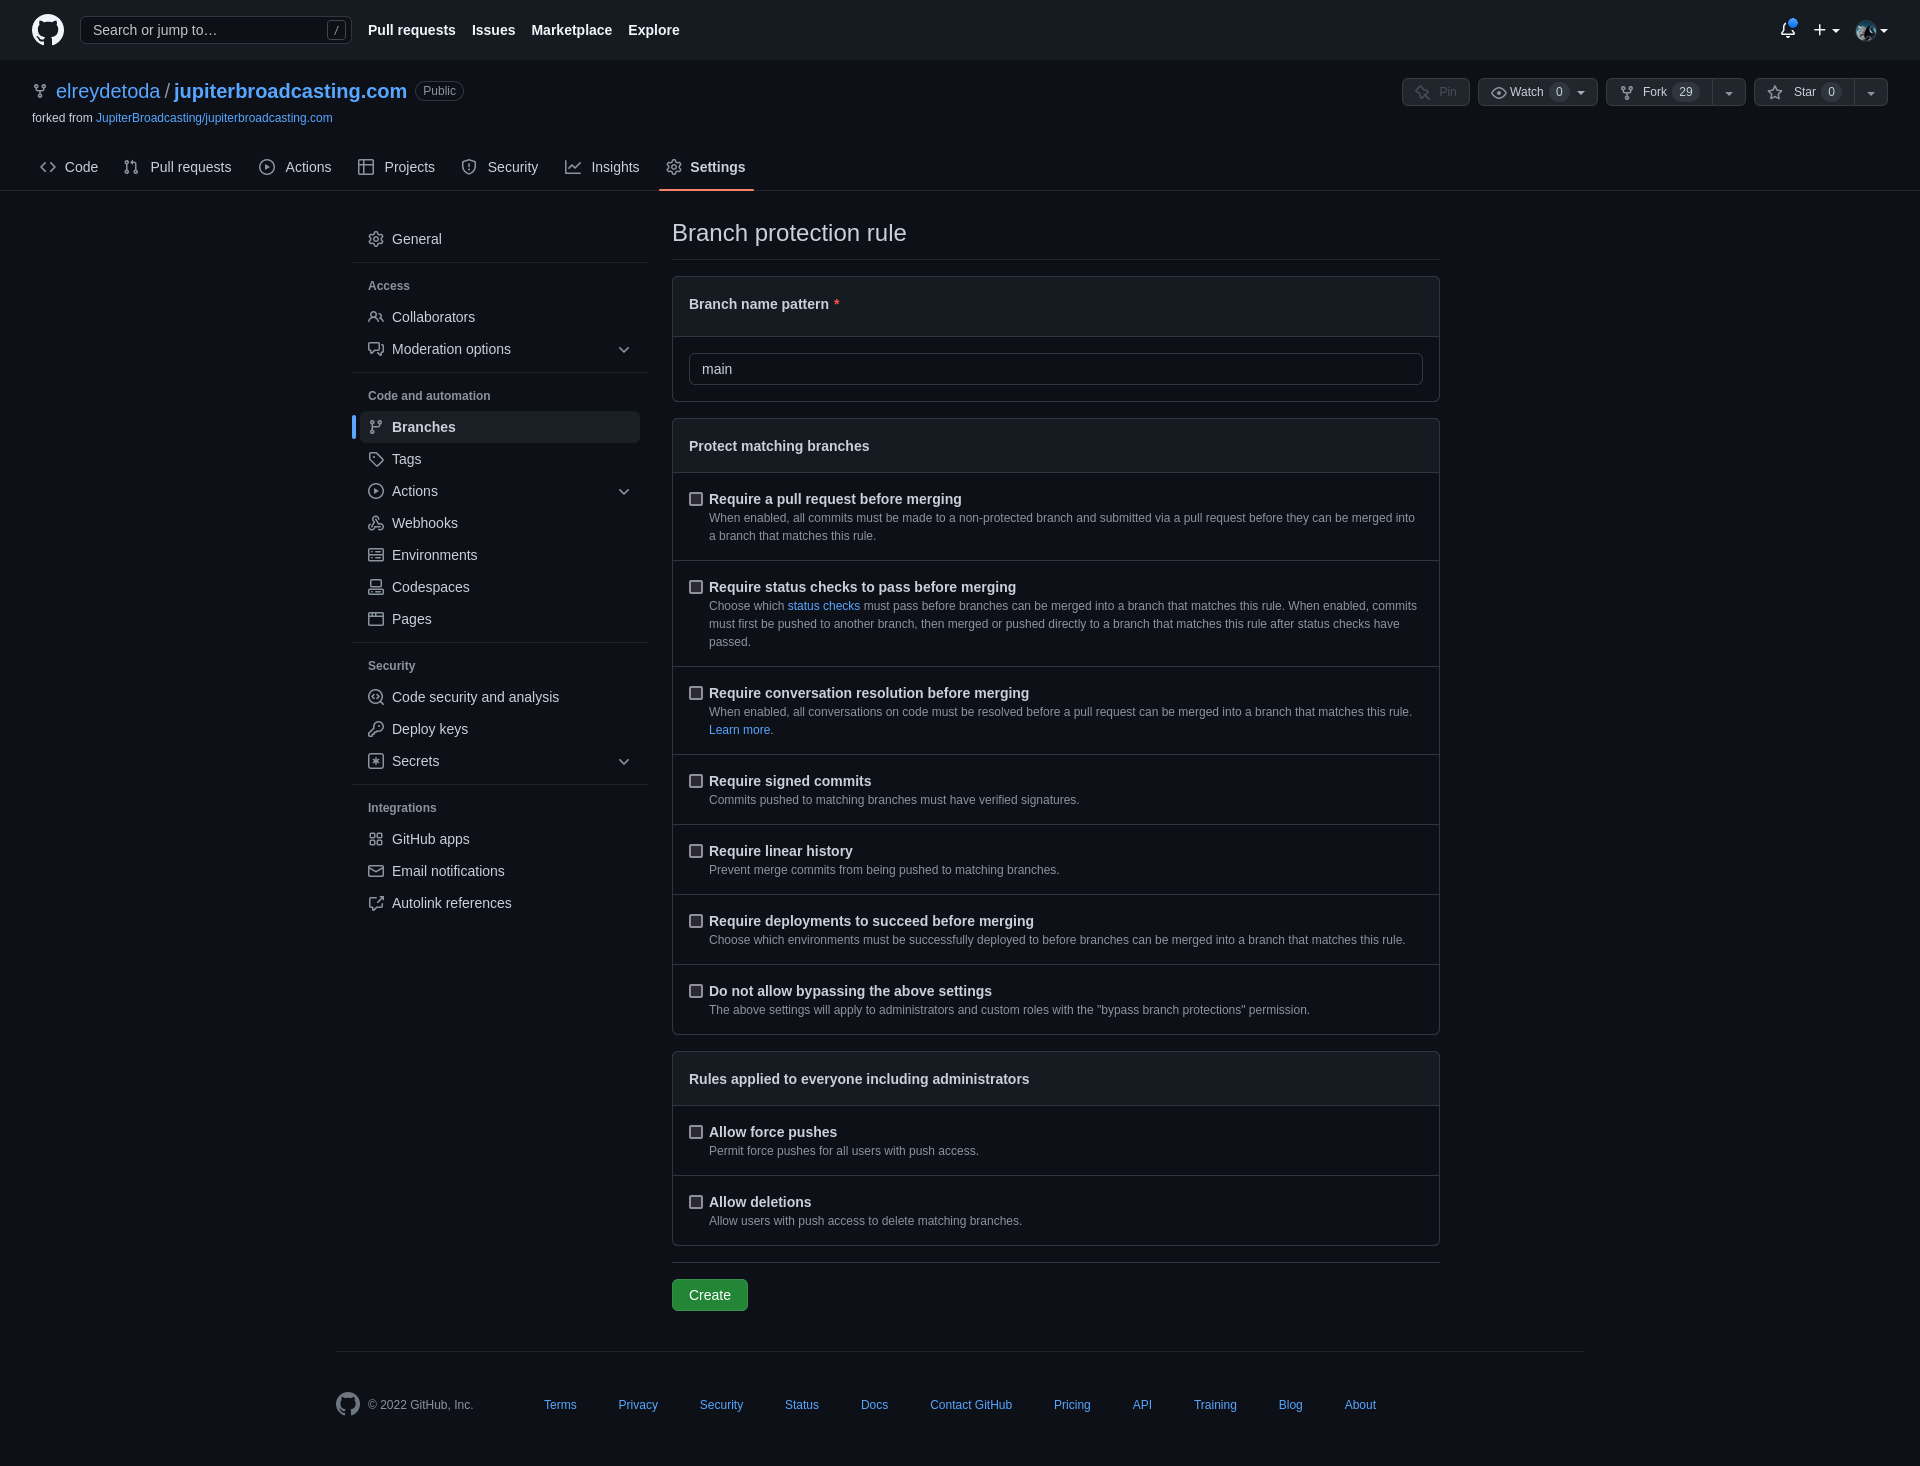Click the Tags icon in settings sidebar
Viewport: 1920px width, 1466px height.
376,459
